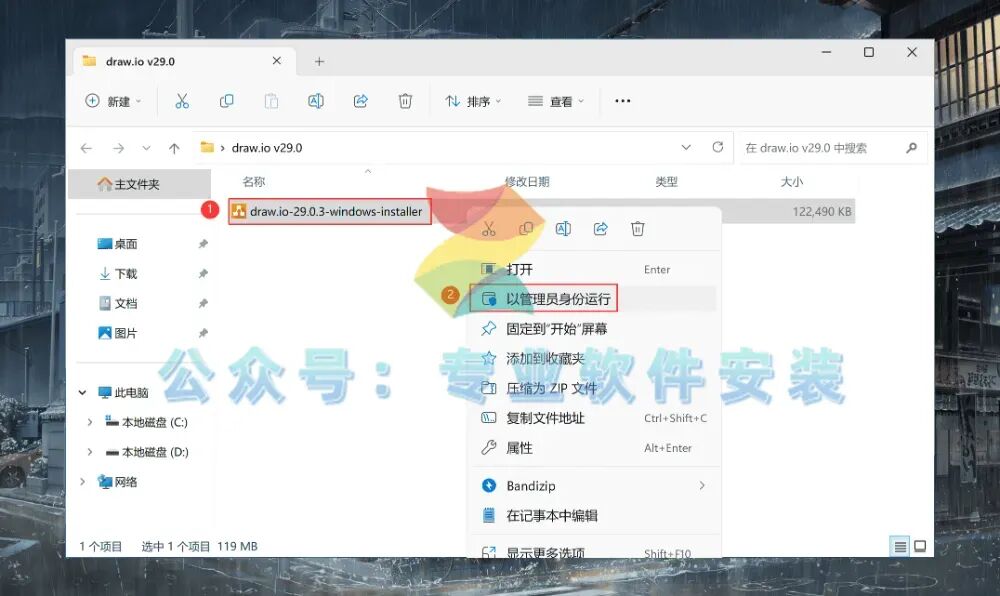The height and width of the screenshot is (596, 1000).
Task: Click the Rename icon in the toolbar
Action: (x=316, y=101)
